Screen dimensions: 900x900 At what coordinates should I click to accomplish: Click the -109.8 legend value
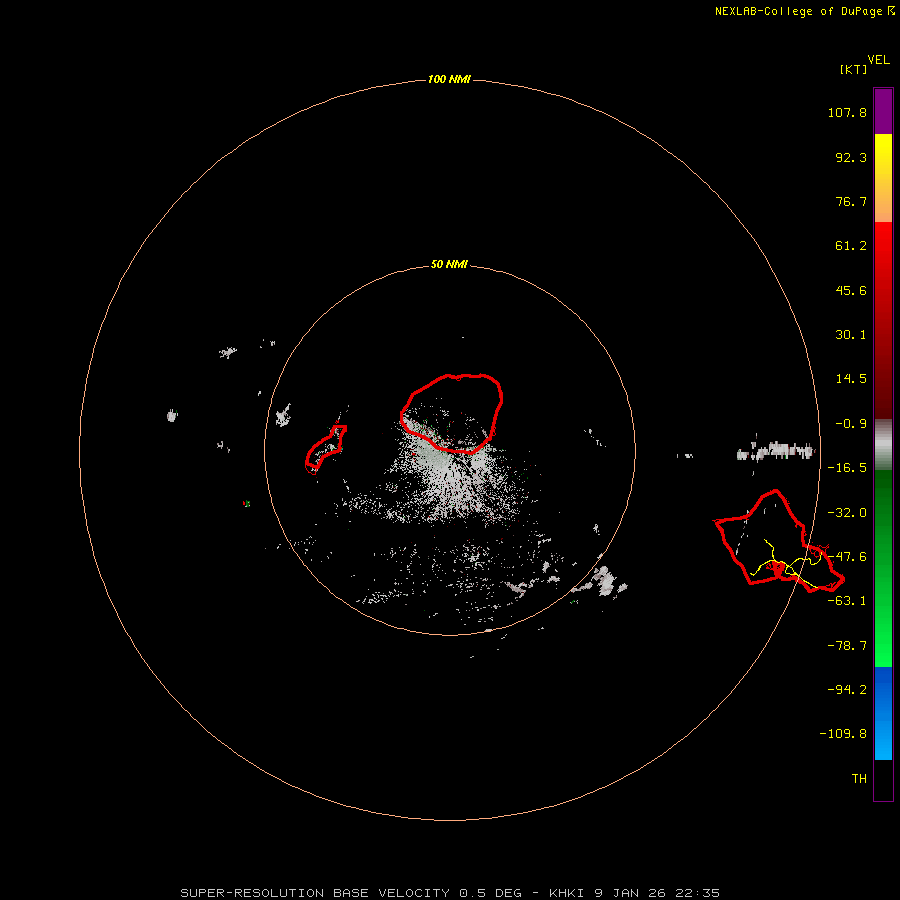(843, 734)
